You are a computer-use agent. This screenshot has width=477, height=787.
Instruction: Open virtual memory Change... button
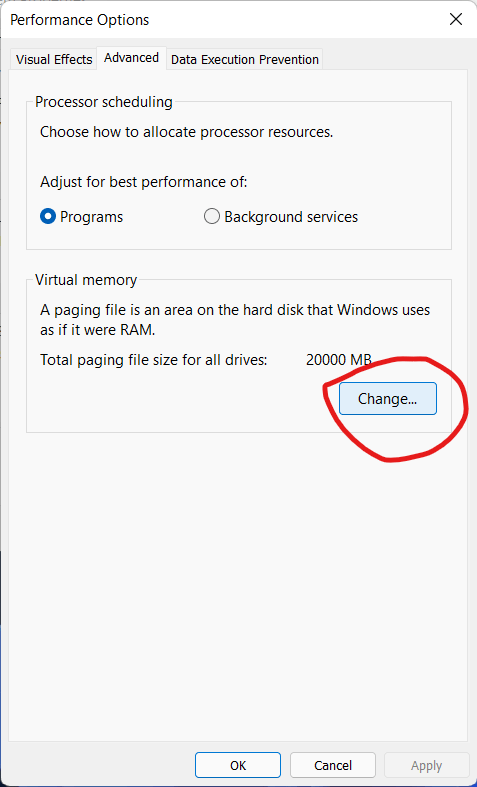coord(388,399)
